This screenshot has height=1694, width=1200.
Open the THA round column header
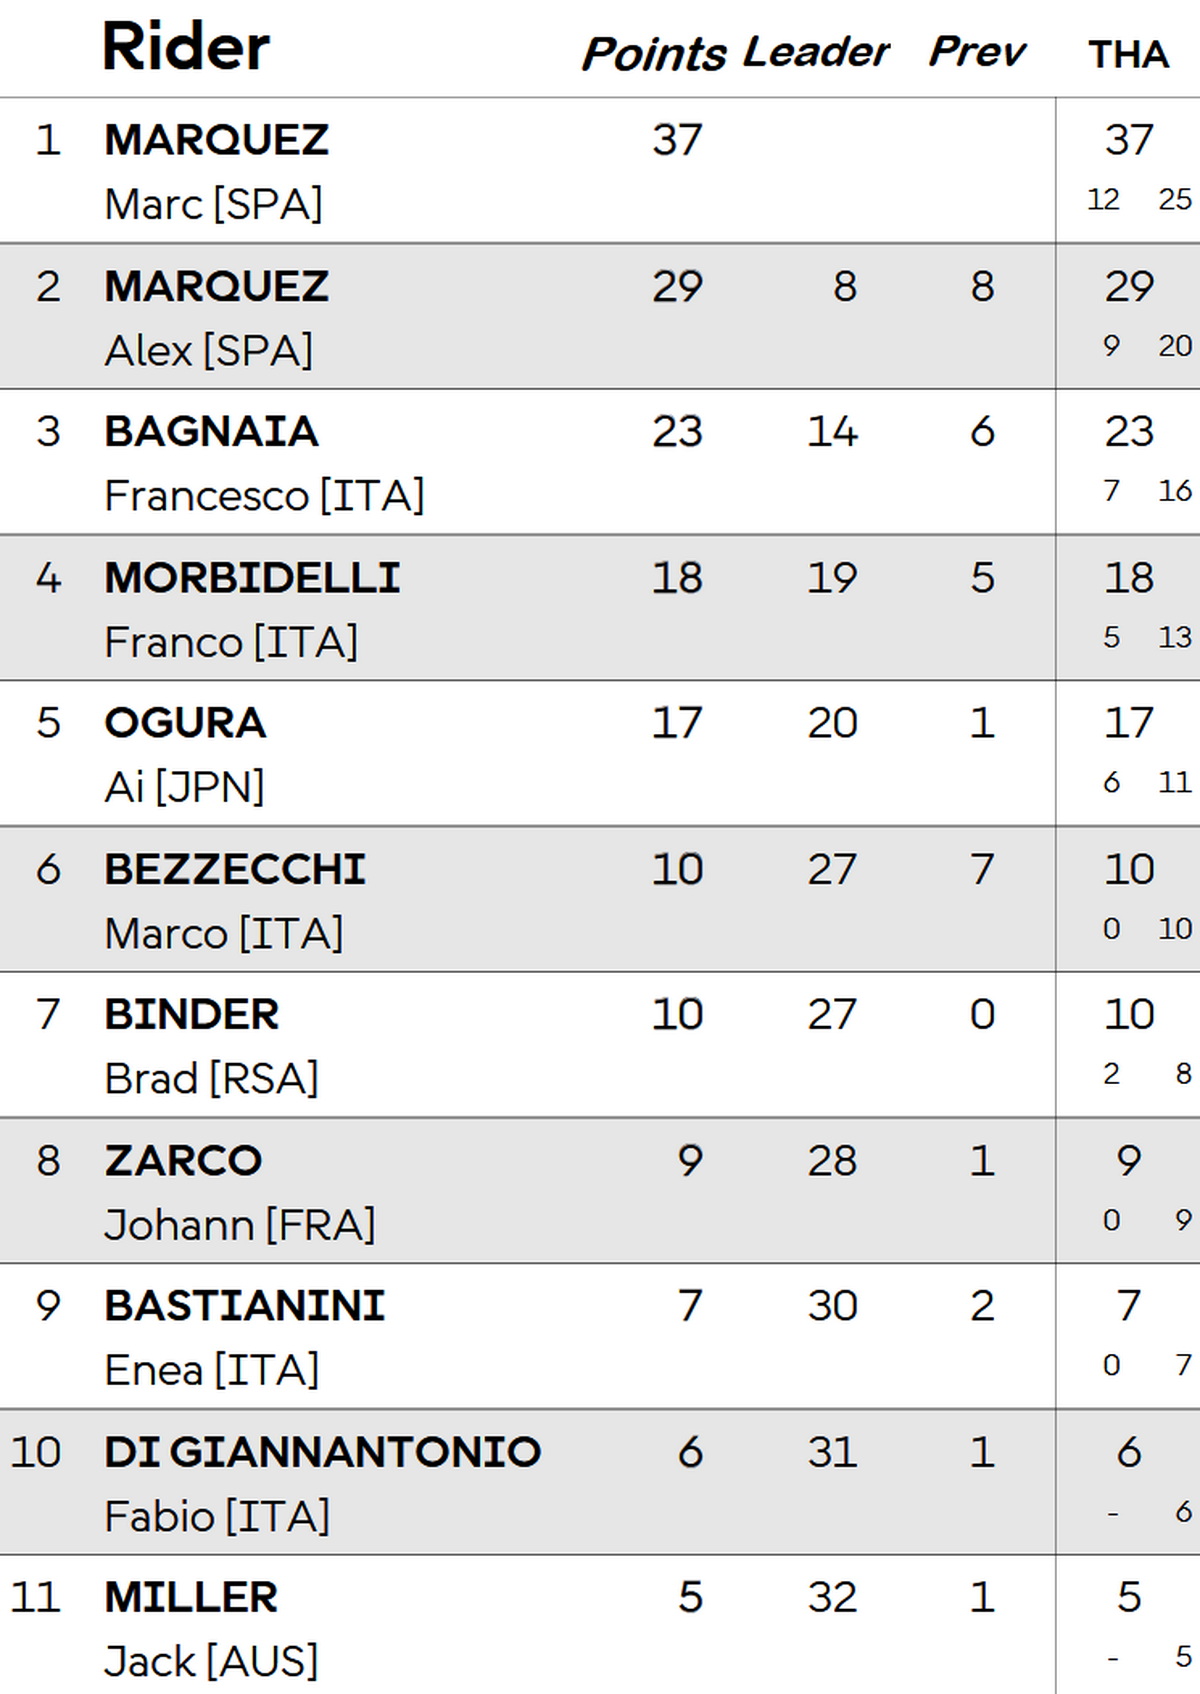(1128, 54)
